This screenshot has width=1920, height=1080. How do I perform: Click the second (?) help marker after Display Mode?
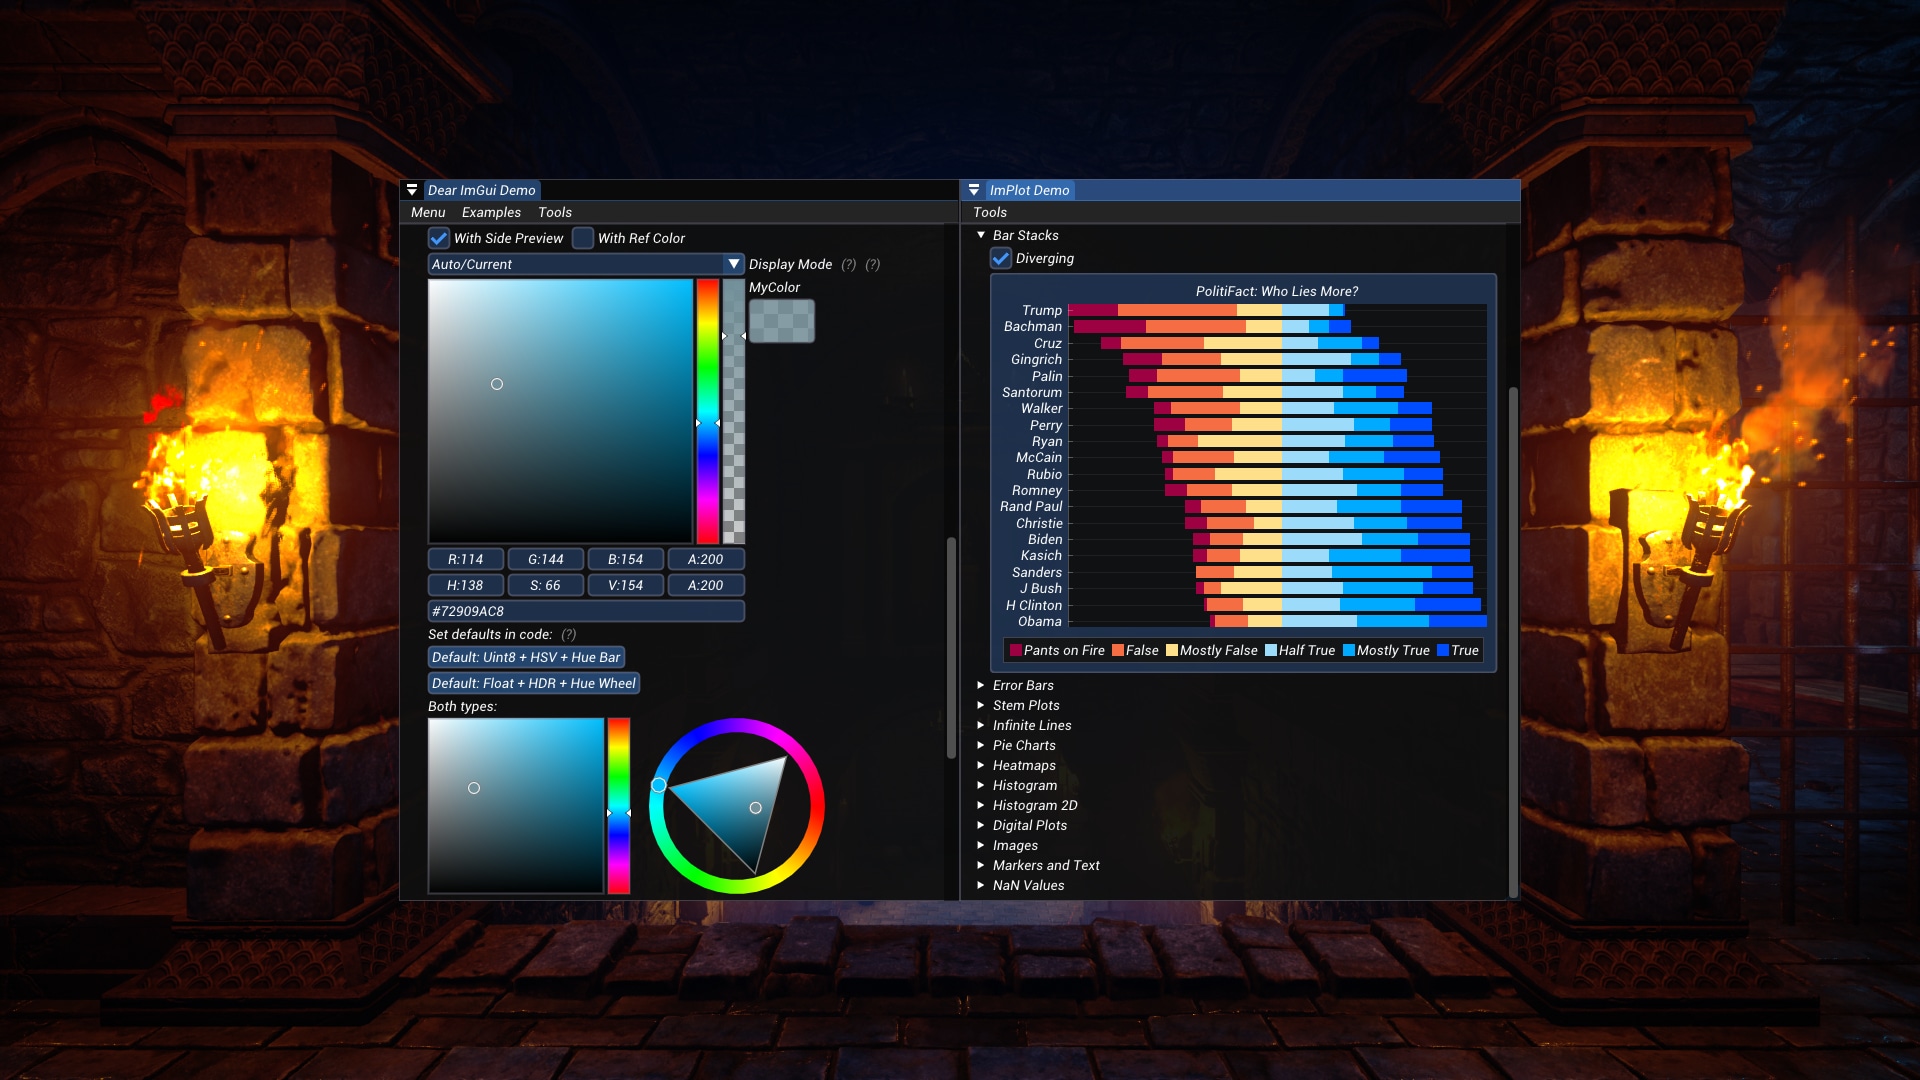pyautogui.click(x=873, y=264)
